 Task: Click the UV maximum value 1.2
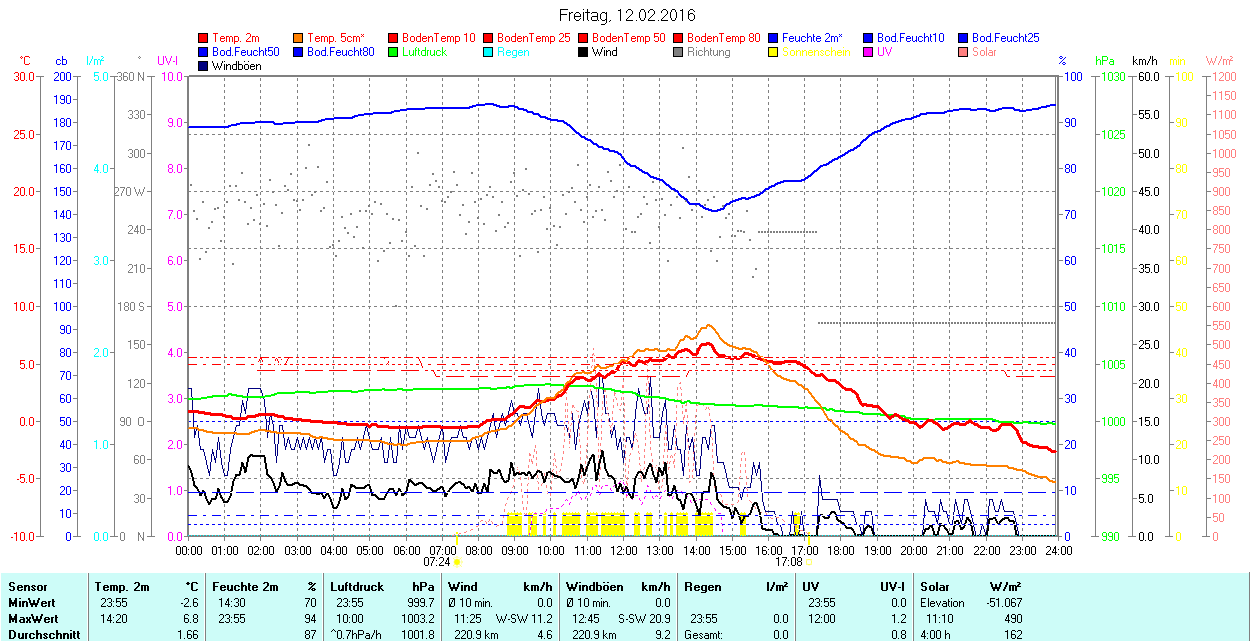(898, 619)
